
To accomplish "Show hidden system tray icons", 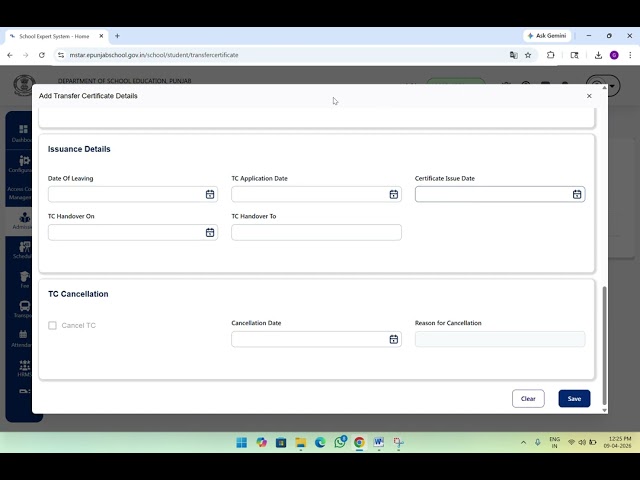I will [523, 442].
